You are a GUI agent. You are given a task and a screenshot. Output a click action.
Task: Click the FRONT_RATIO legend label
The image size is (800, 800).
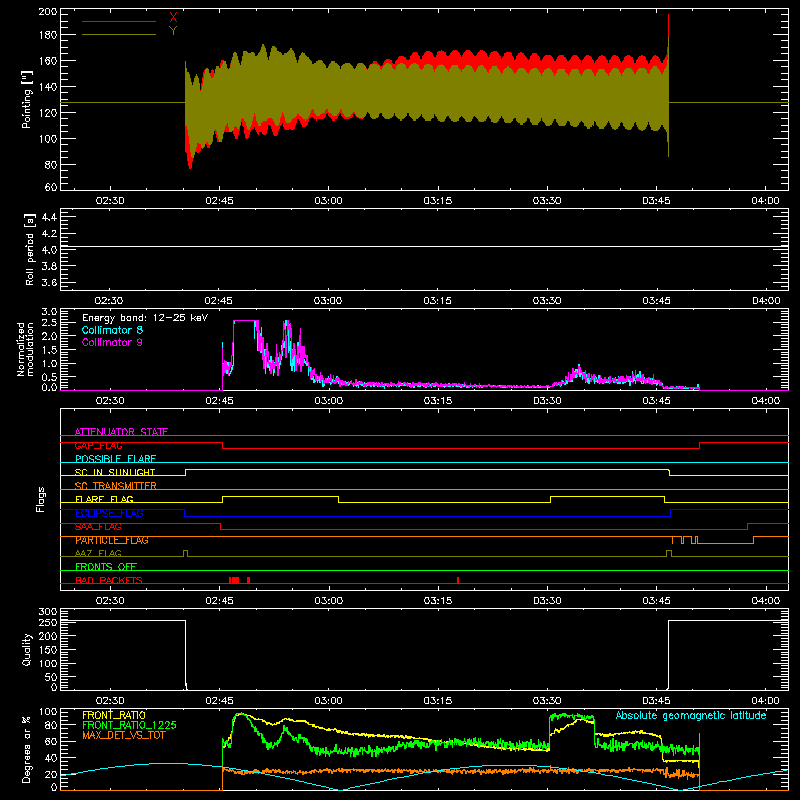pyautogui.click(x=114, y=715)
